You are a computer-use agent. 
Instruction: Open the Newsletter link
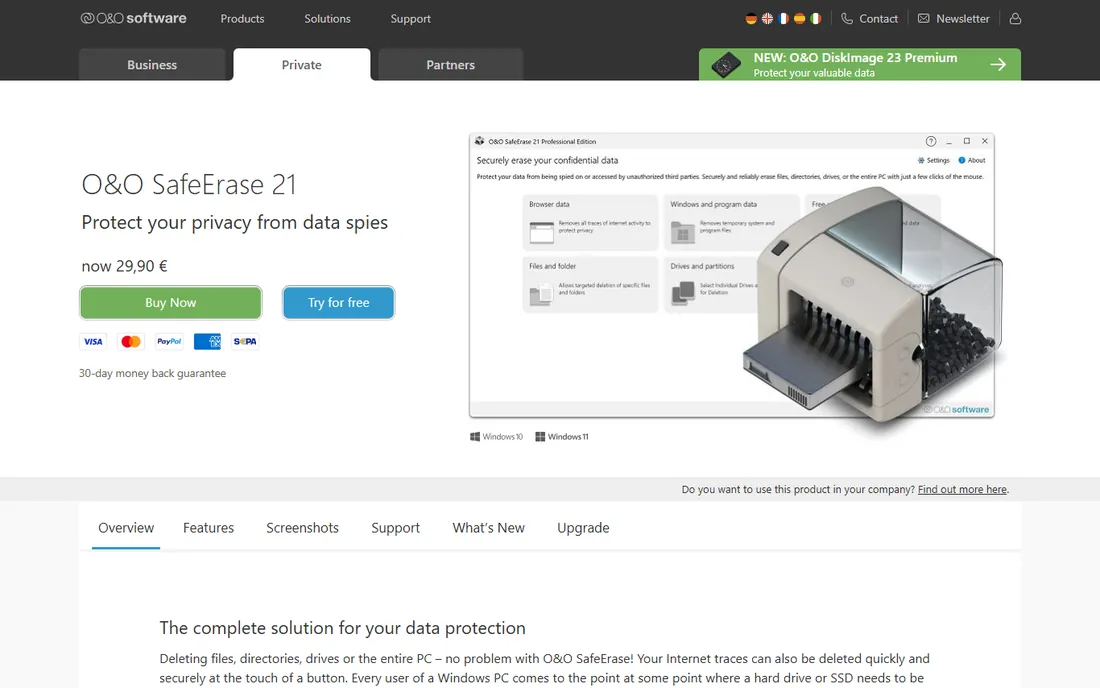coord(953,19)
